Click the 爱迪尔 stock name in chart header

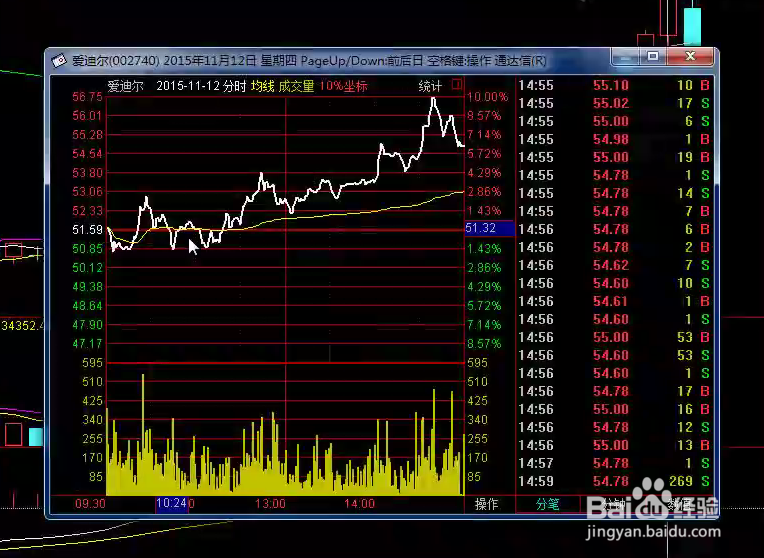click(x=126, y=86)
